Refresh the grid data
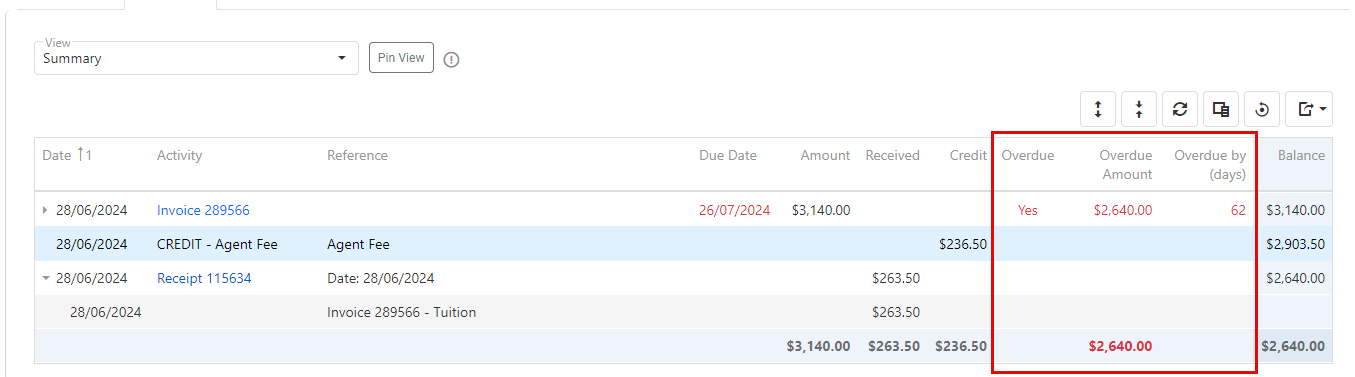Image resolution: width=1355 pixels, height=377 pixels. coord(1180,109)
